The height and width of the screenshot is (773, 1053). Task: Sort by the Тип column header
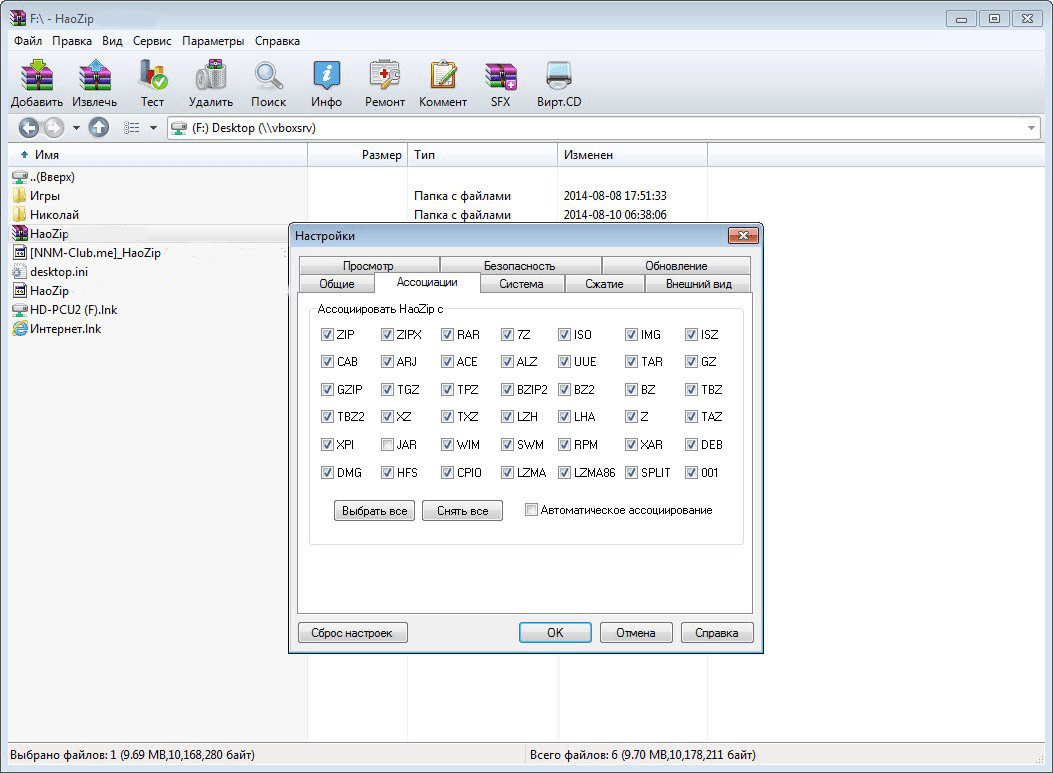[482, 154]
